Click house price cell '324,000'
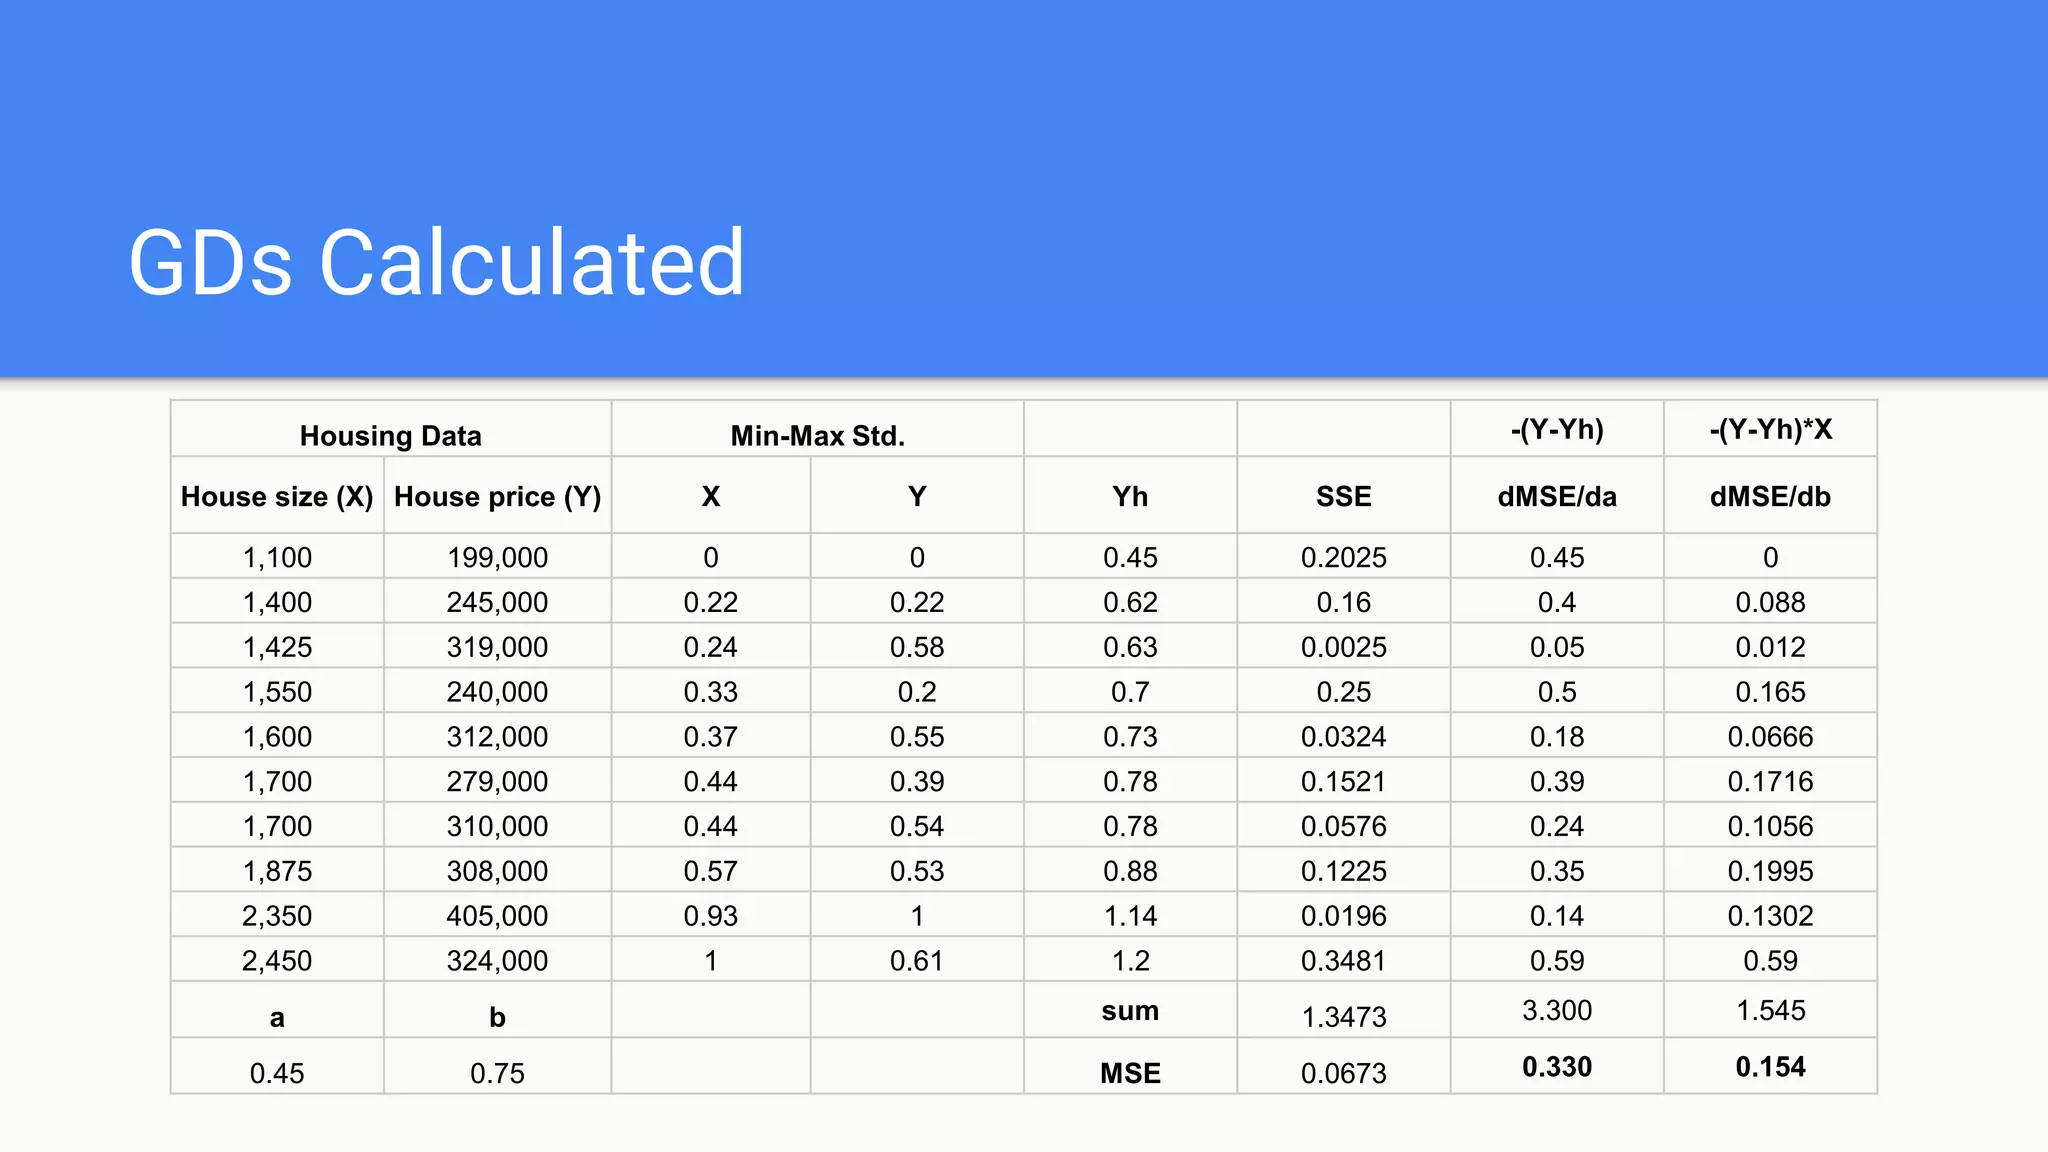 click(x=497, y=961)
